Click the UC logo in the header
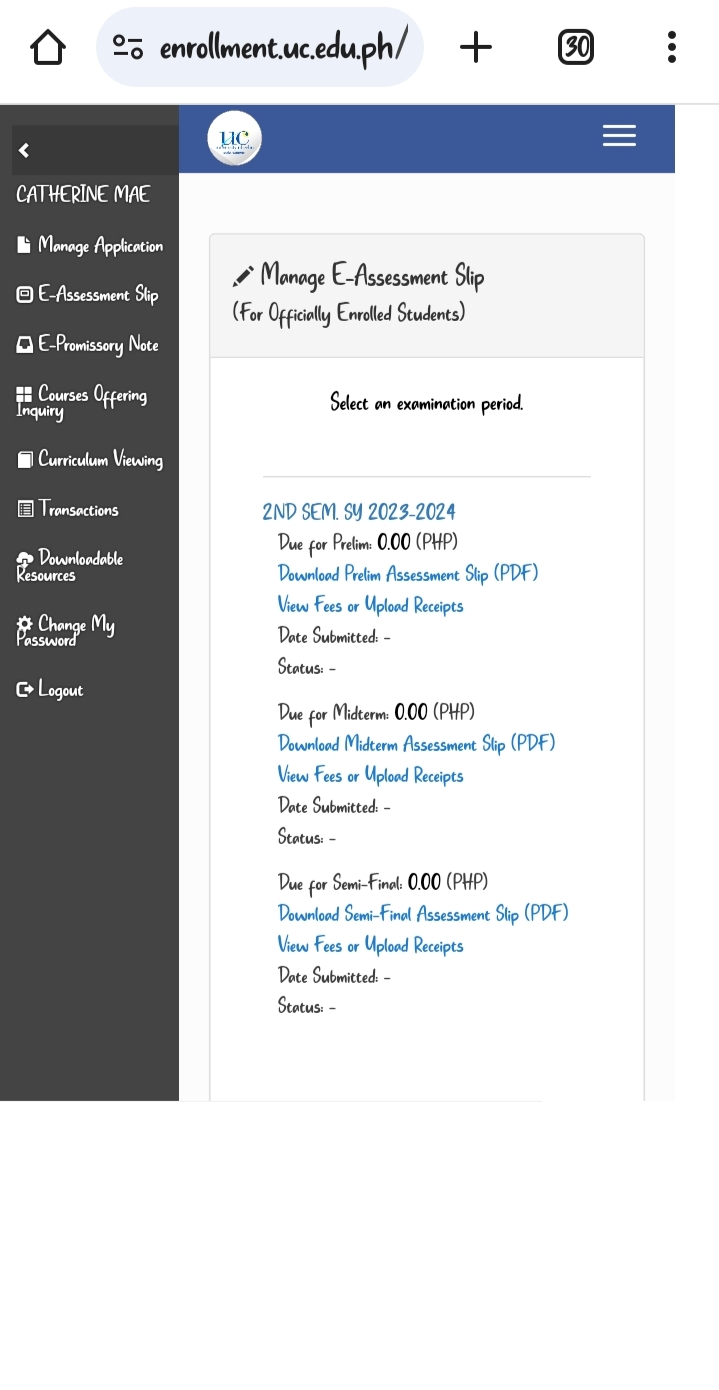This screenshot has width=719, height=1390. (x=235, y=138)
